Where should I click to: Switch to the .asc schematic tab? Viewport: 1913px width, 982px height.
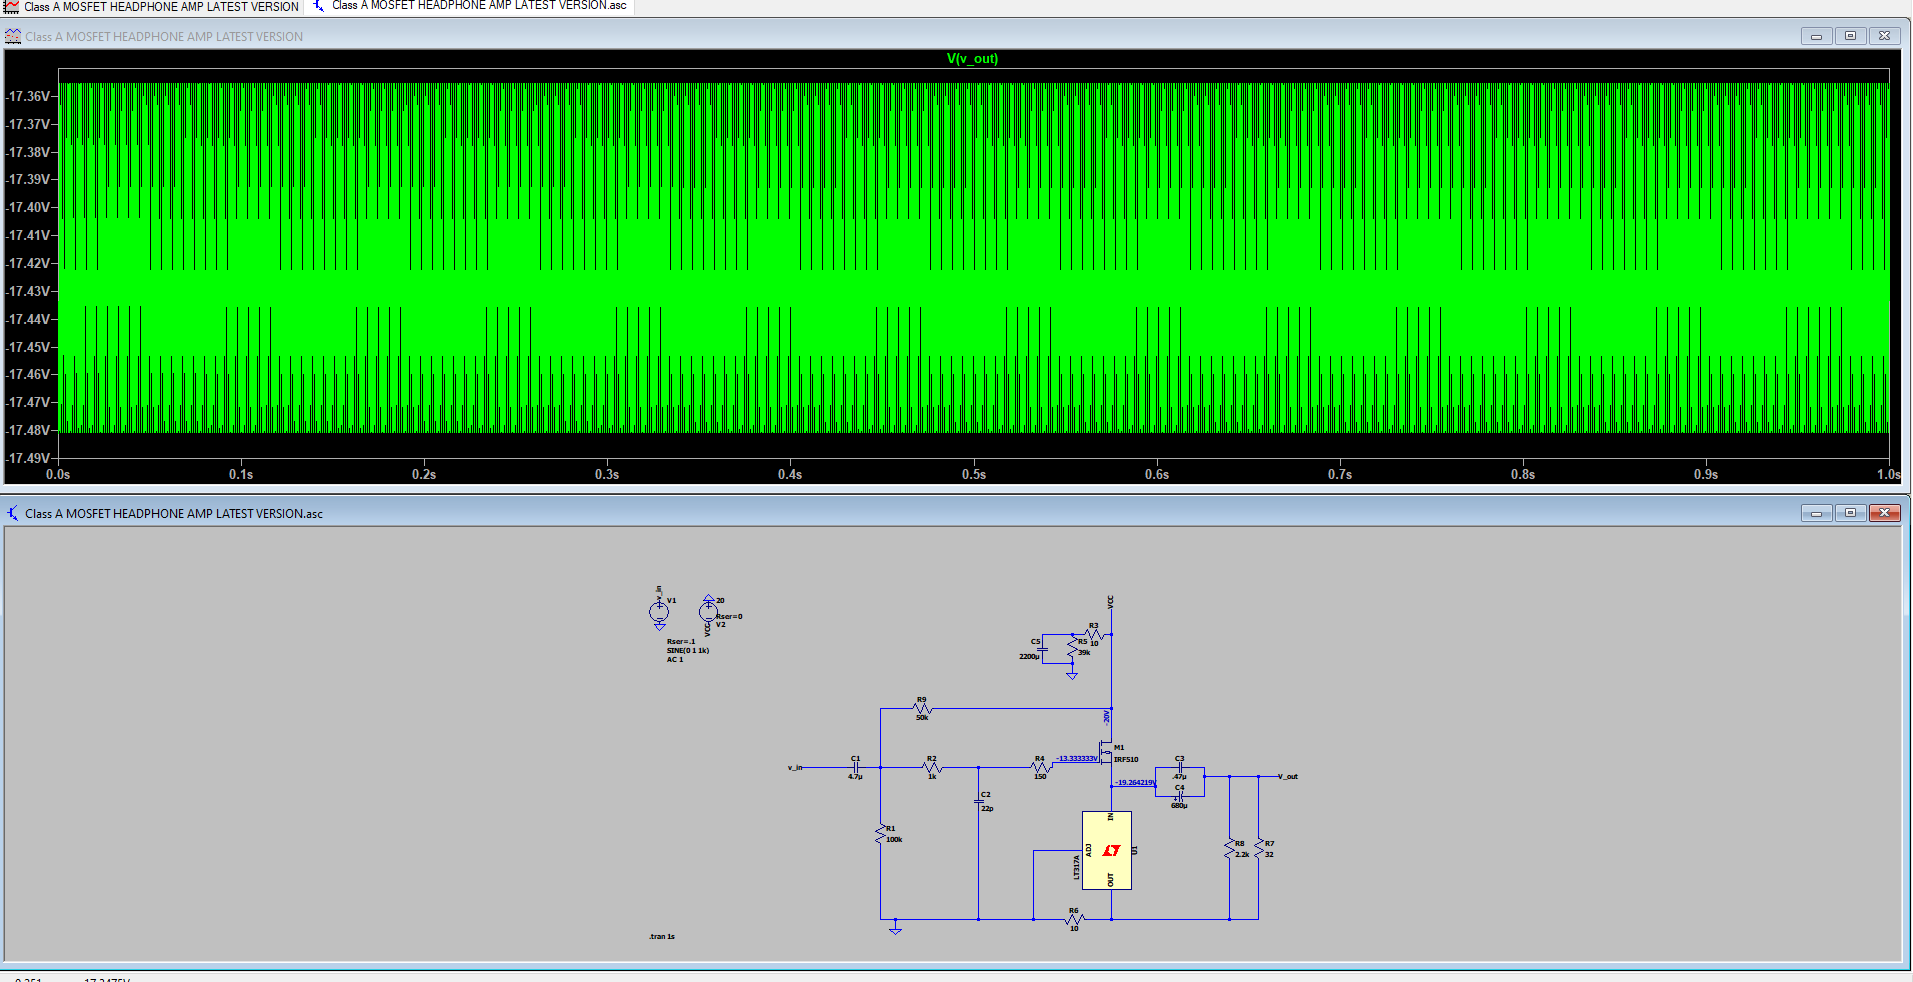pos(470,6)
